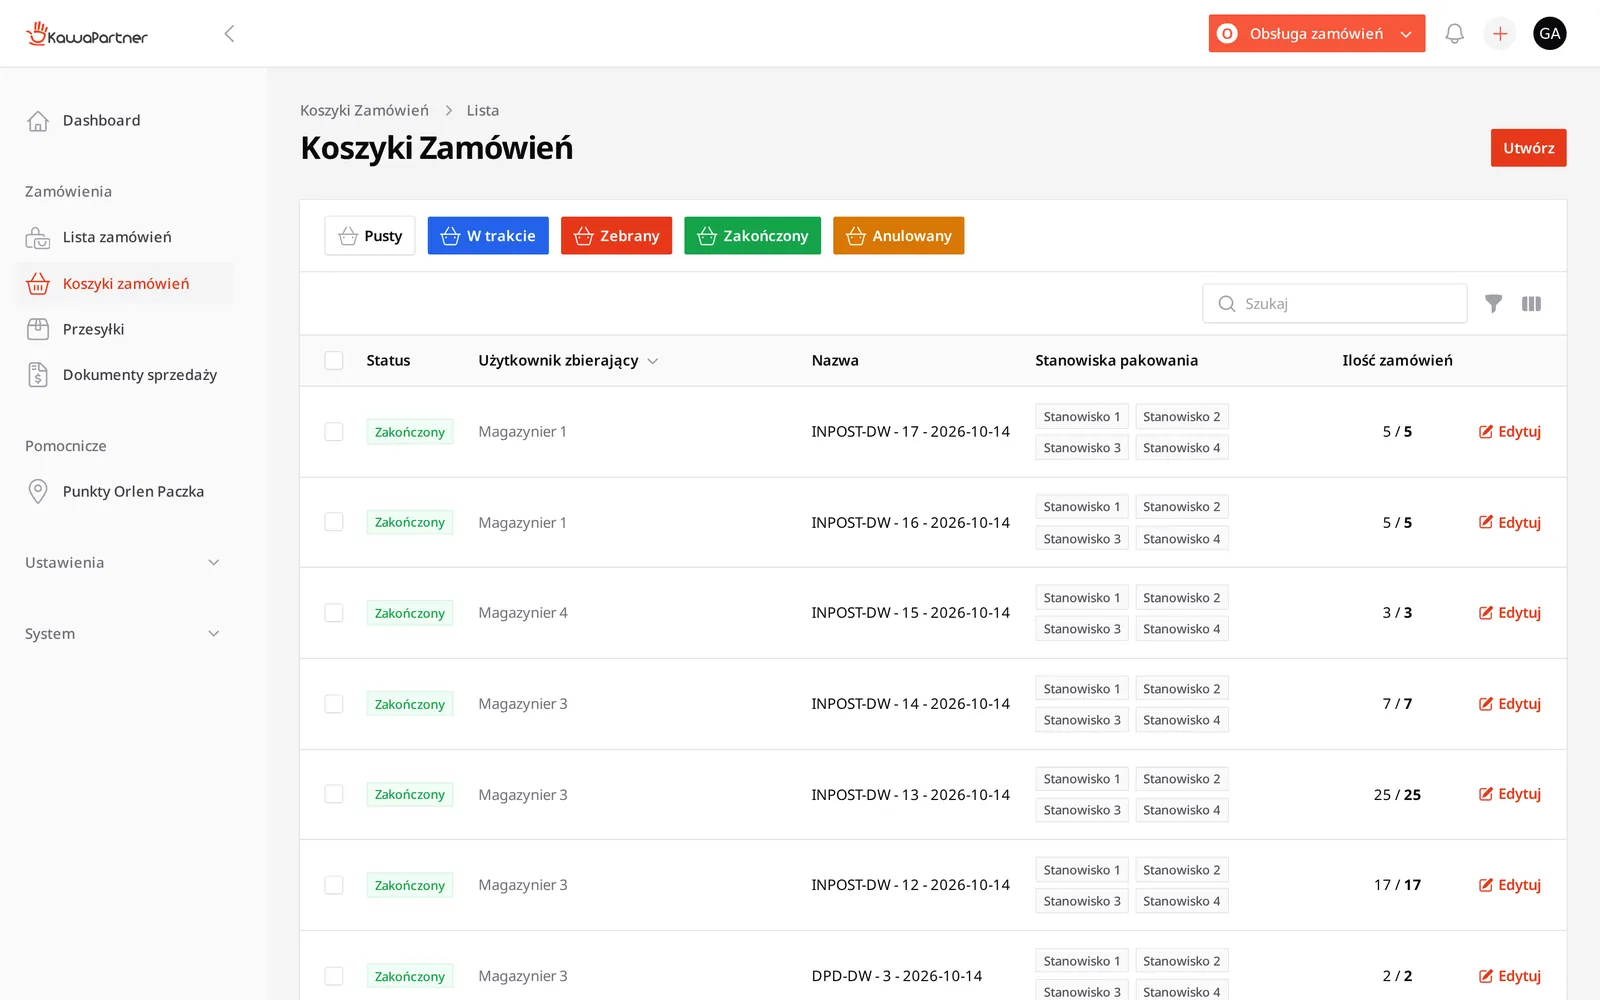Click the Koszyki Zamówień breadcrumb link

pyautogui.click(x=364, y=111)
